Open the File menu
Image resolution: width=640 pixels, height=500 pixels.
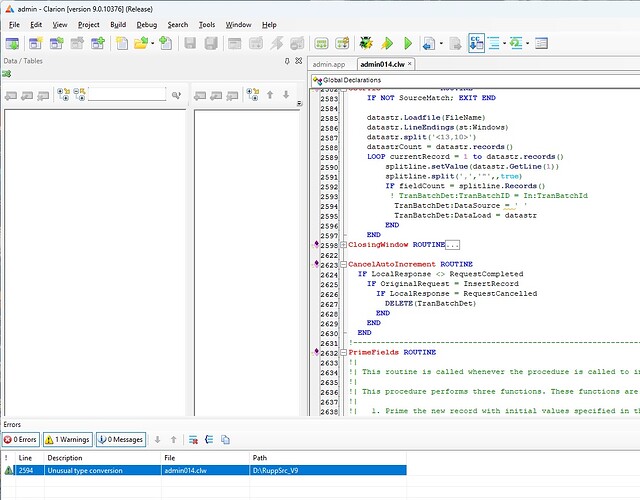tap(14, 25)
